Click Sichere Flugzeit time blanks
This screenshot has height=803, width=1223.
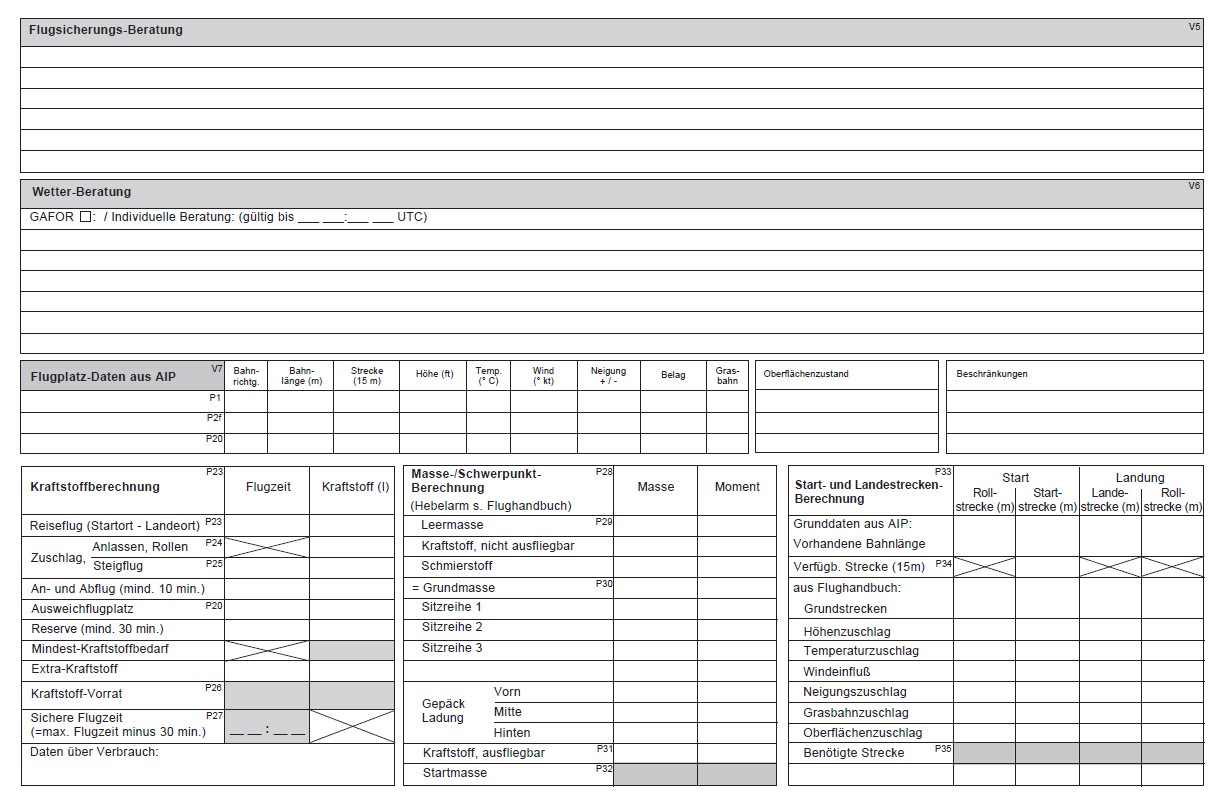267,731
